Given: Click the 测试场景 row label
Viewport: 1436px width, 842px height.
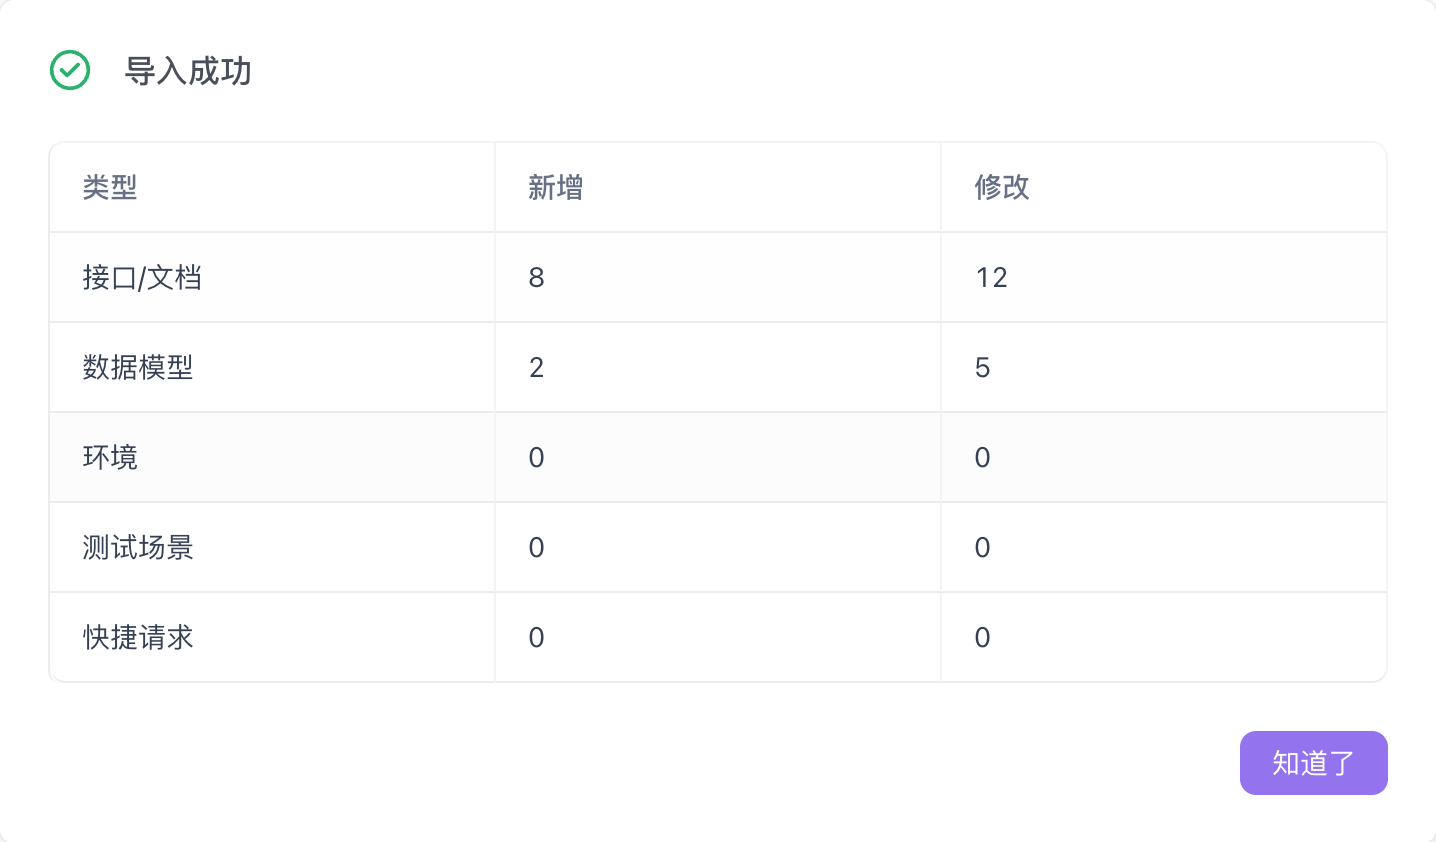Looking at the screenshot, I should click(x=138, y=547).
